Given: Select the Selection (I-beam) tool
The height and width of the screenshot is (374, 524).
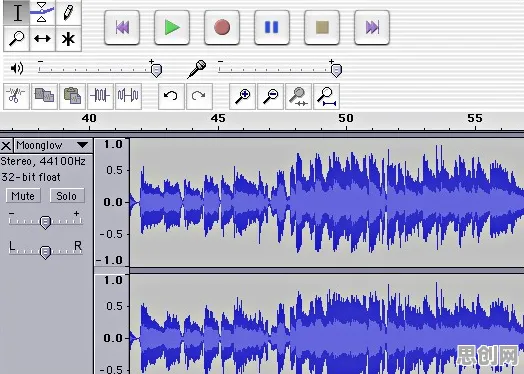Looking at the screenshot, I should coord(16,13).
